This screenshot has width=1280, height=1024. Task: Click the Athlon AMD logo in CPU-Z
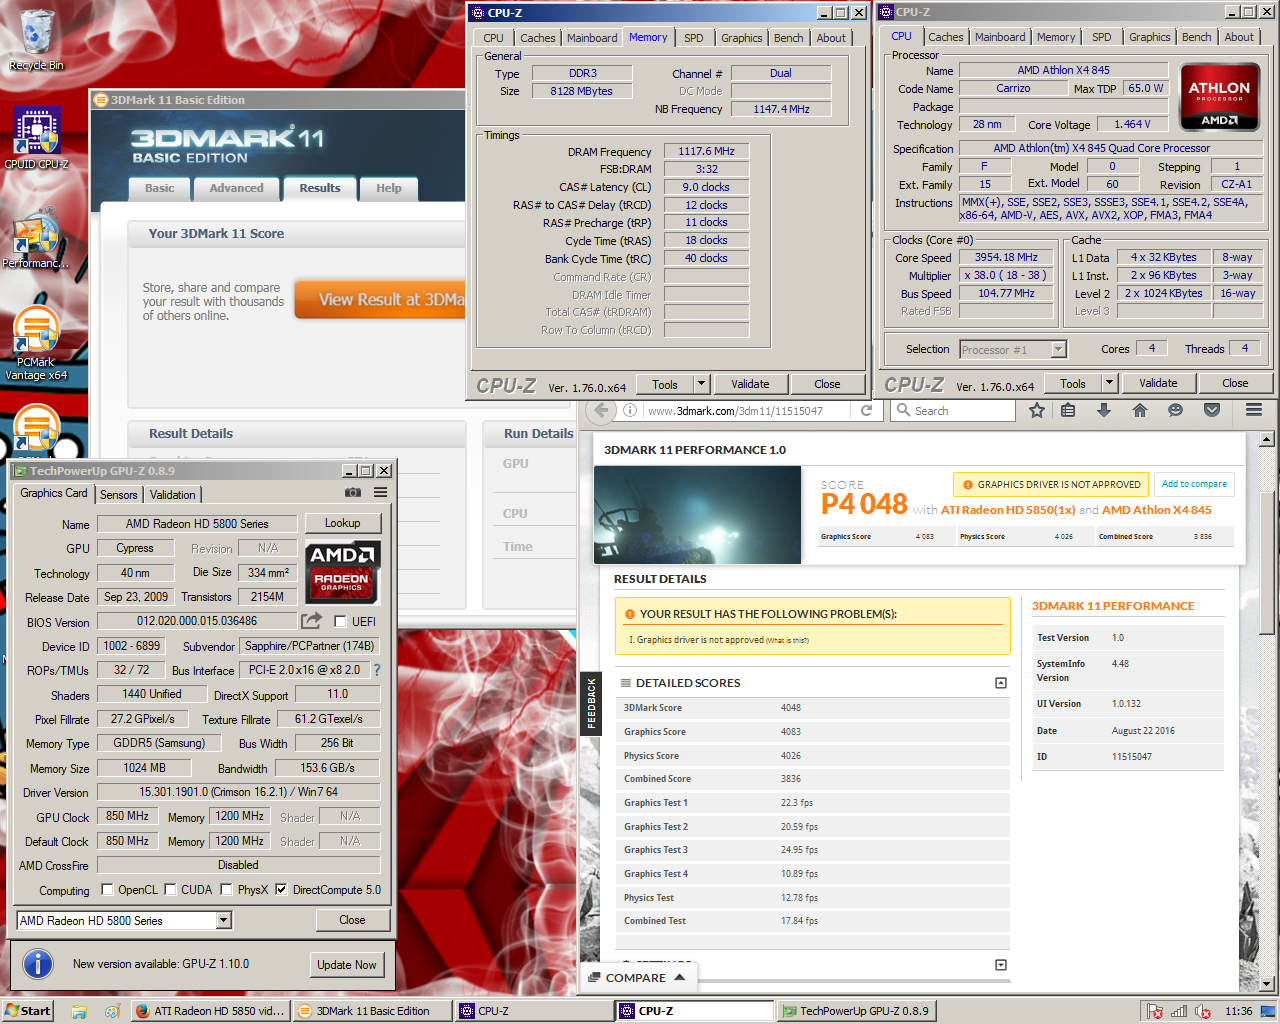coord(1219,97)
